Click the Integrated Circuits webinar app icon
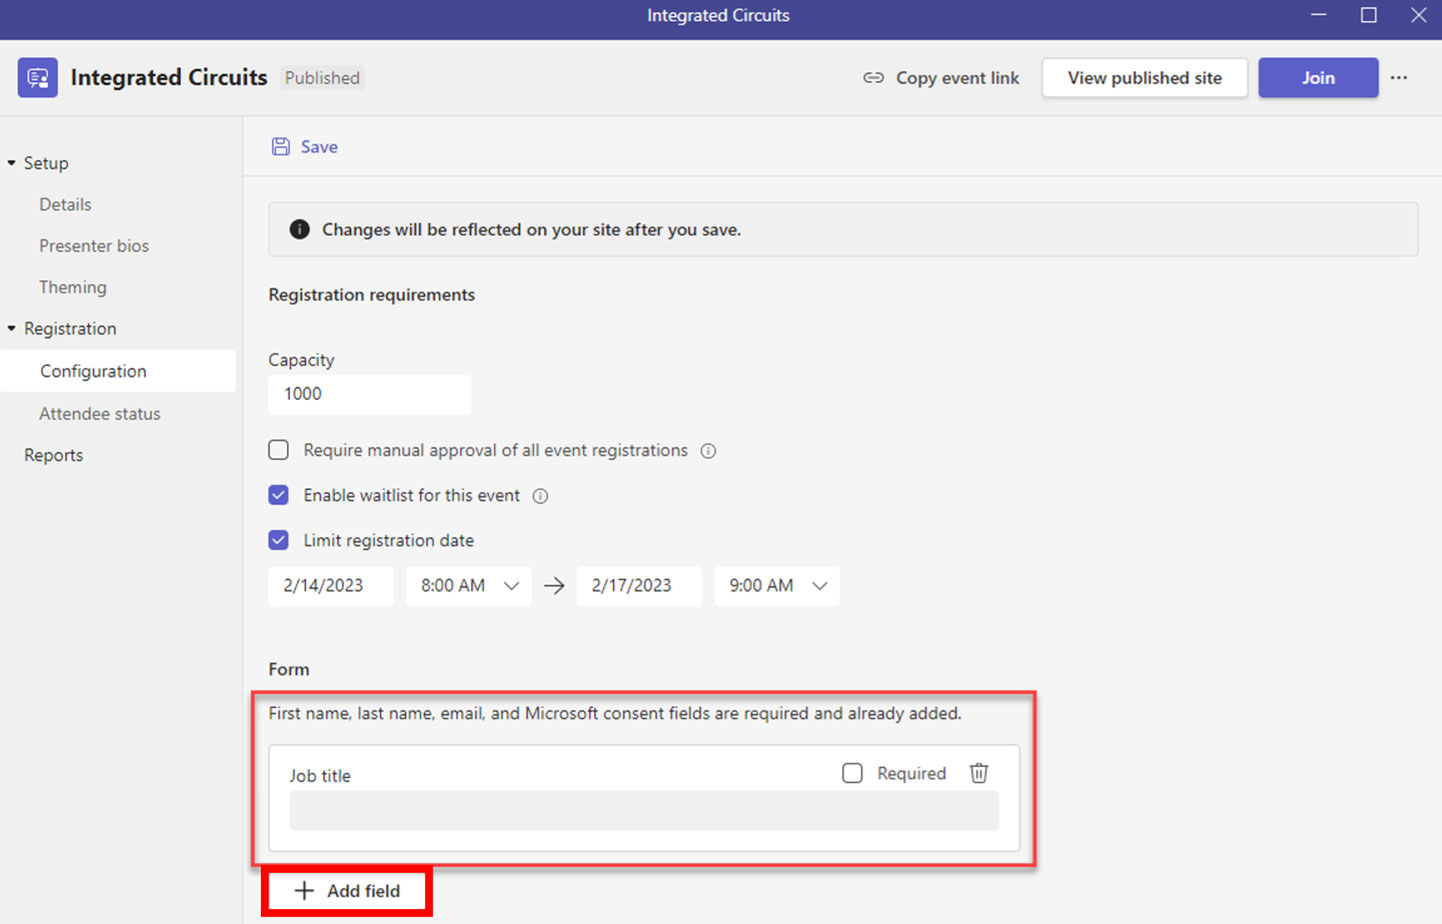The image size is (1442, 924). click(37, 78)
